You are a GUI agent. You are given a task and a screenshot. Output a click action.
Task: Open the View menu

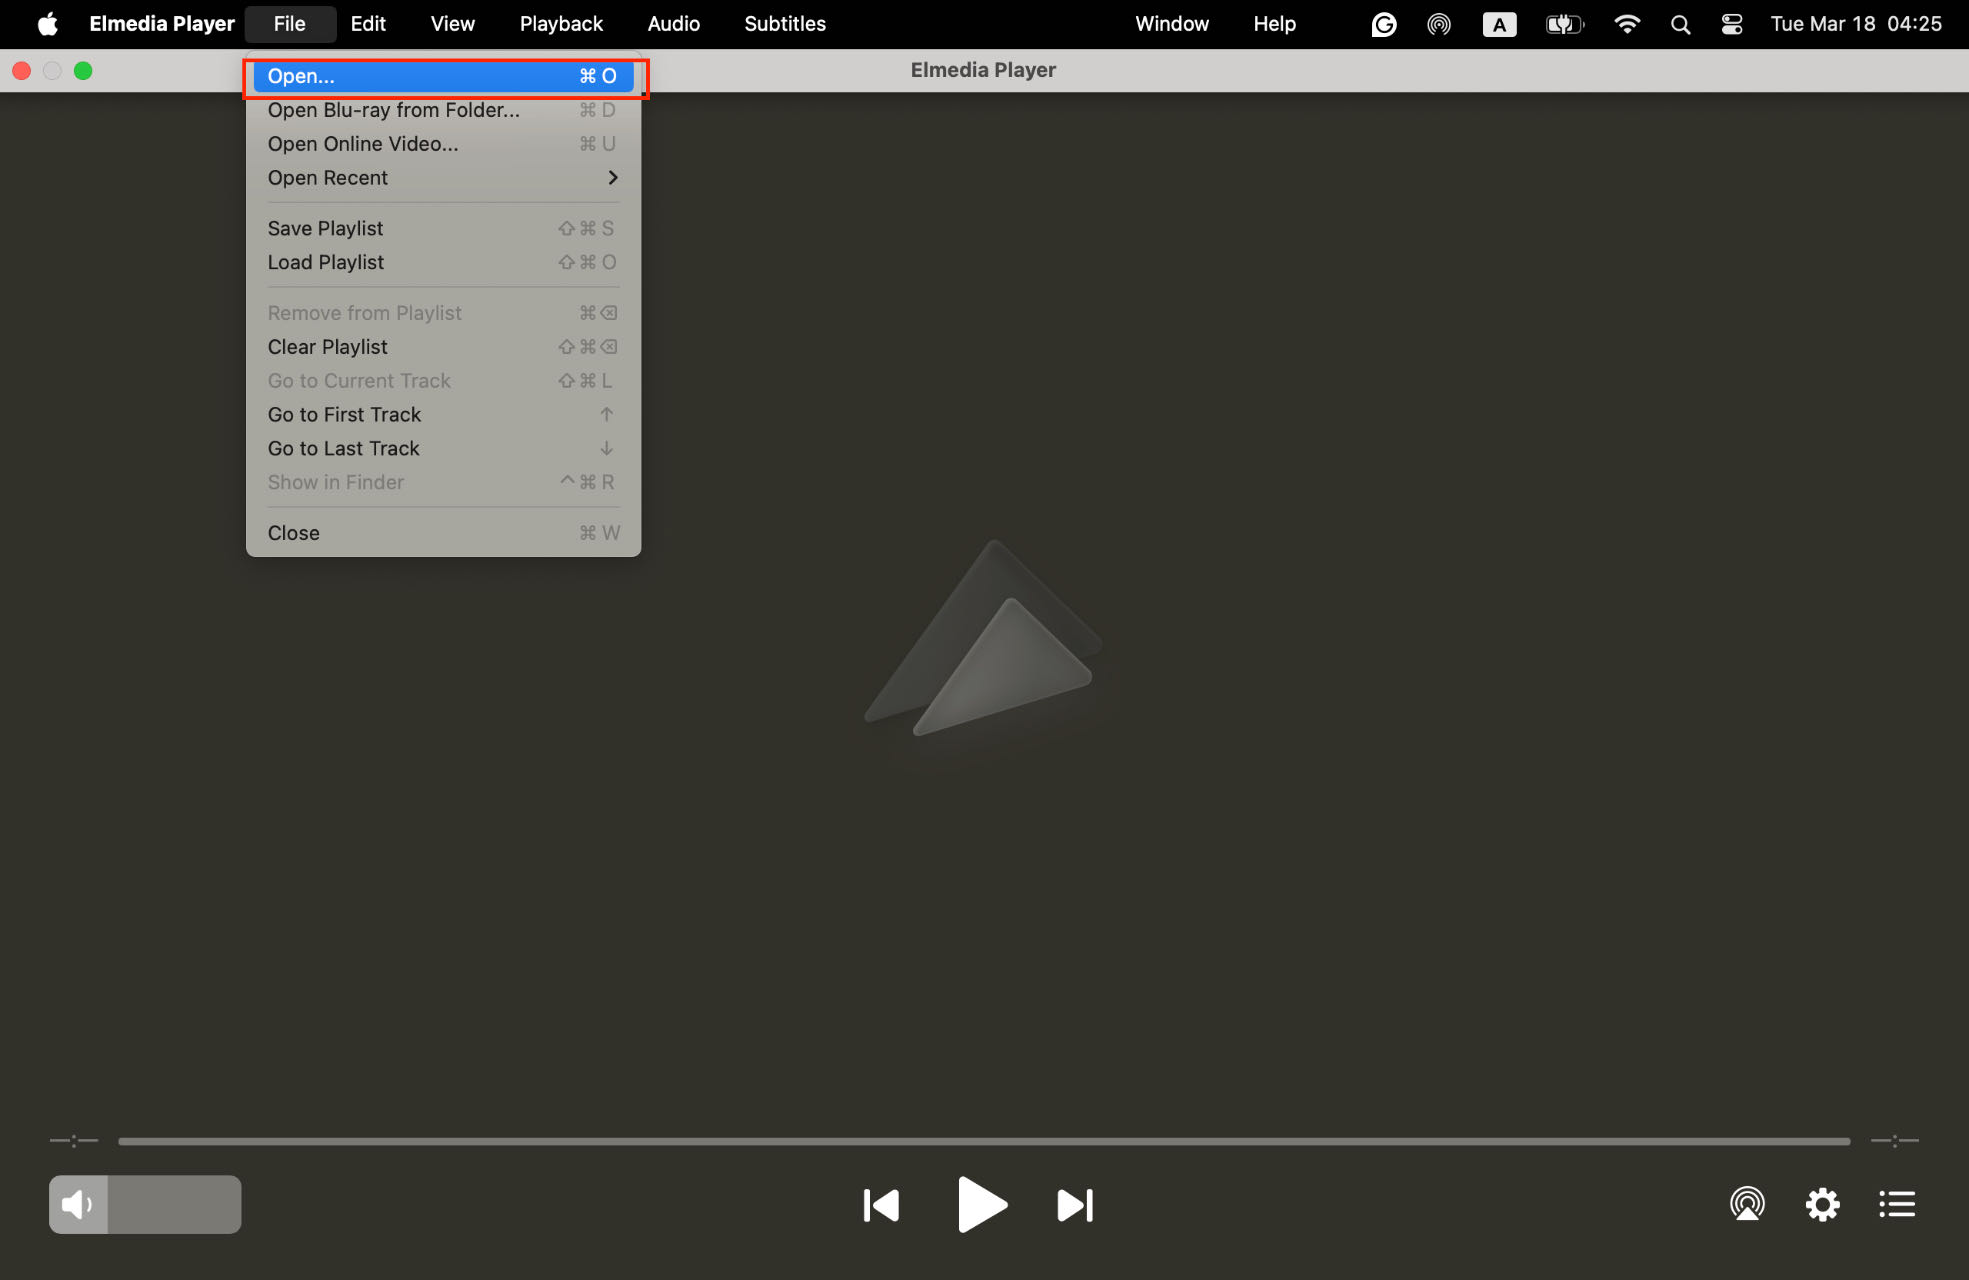(x=452, y=24)
